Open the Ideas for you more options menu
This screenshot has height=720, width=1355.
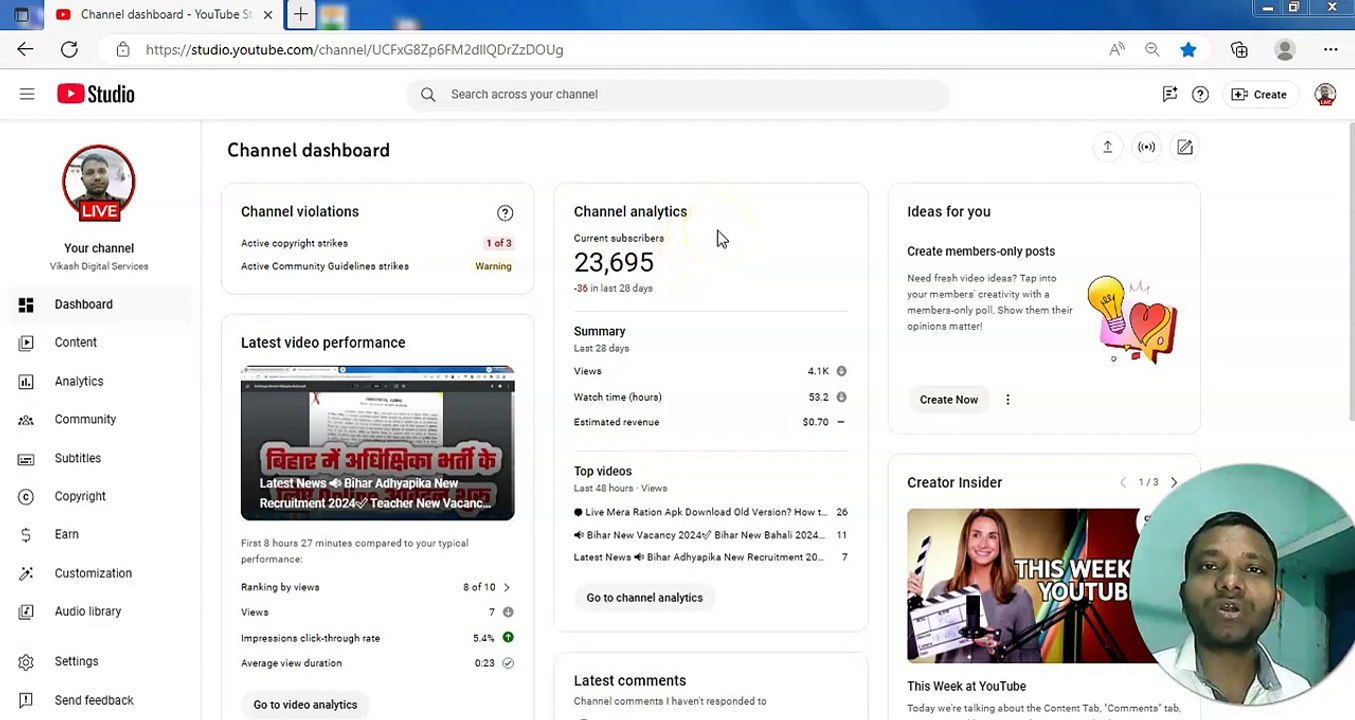pos(1008,399)
